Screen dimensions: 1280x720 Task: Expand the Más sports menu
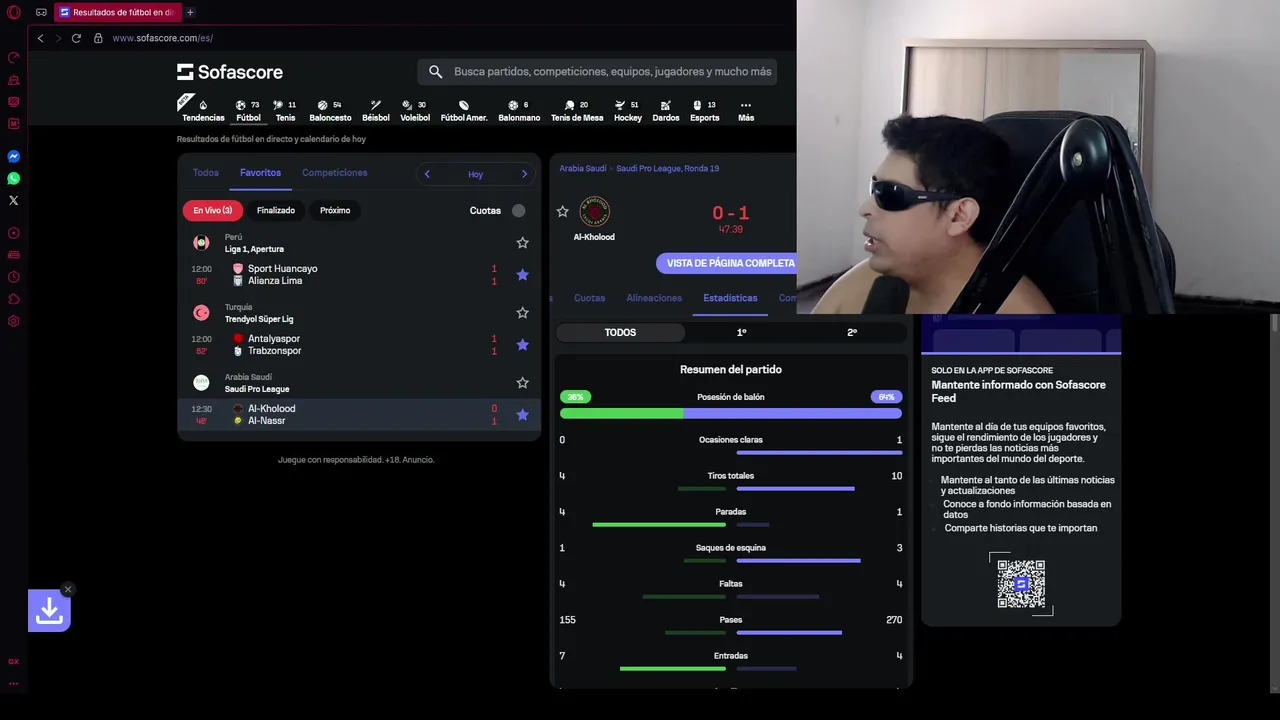(746, 111)
